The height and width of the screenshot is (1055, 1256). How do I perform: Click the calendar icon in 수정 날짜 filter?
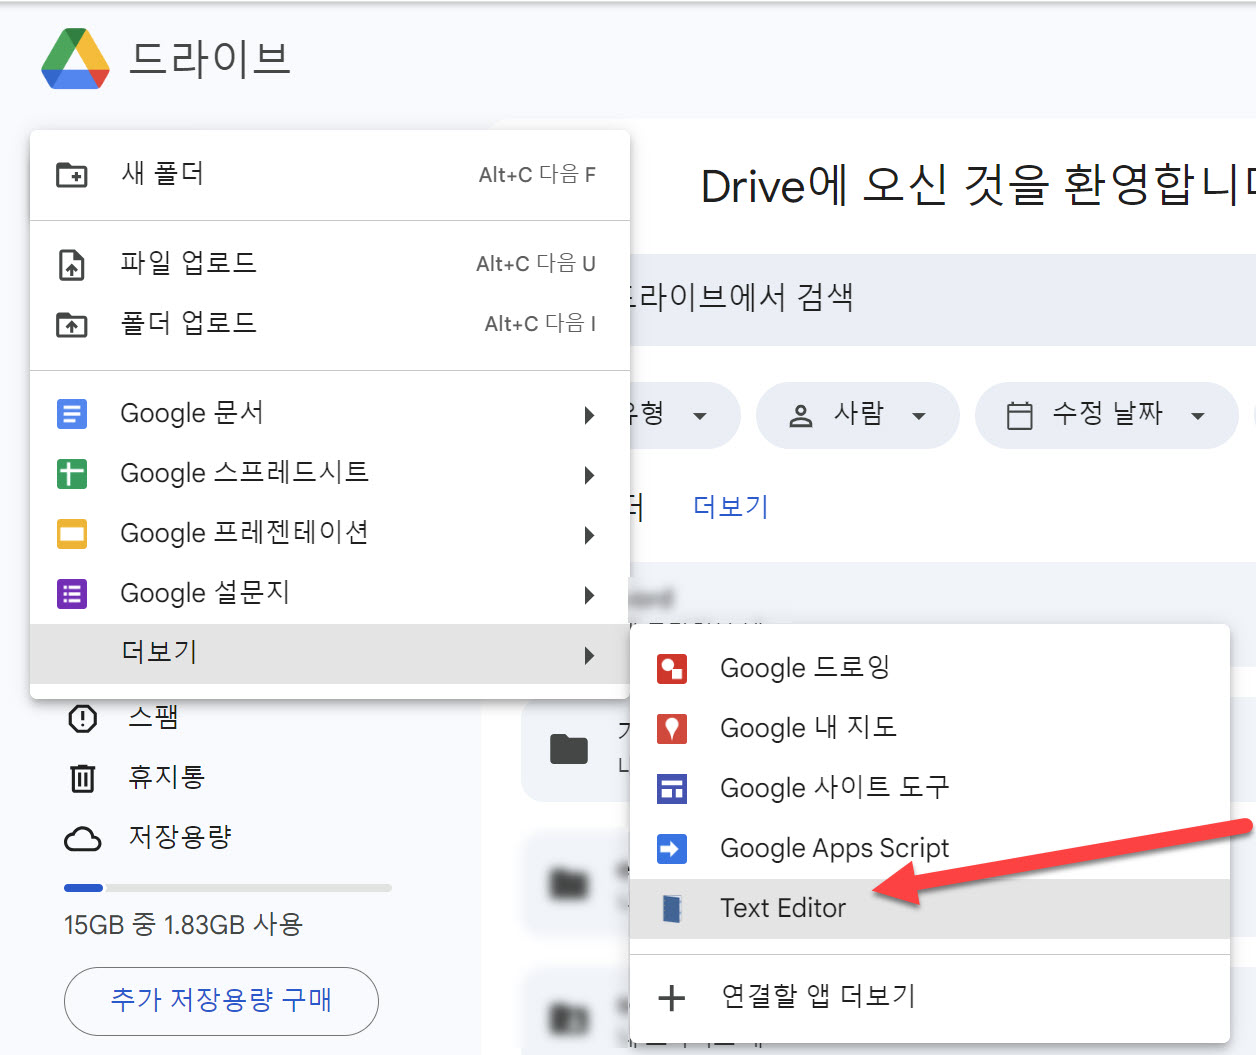[1019, 415]
